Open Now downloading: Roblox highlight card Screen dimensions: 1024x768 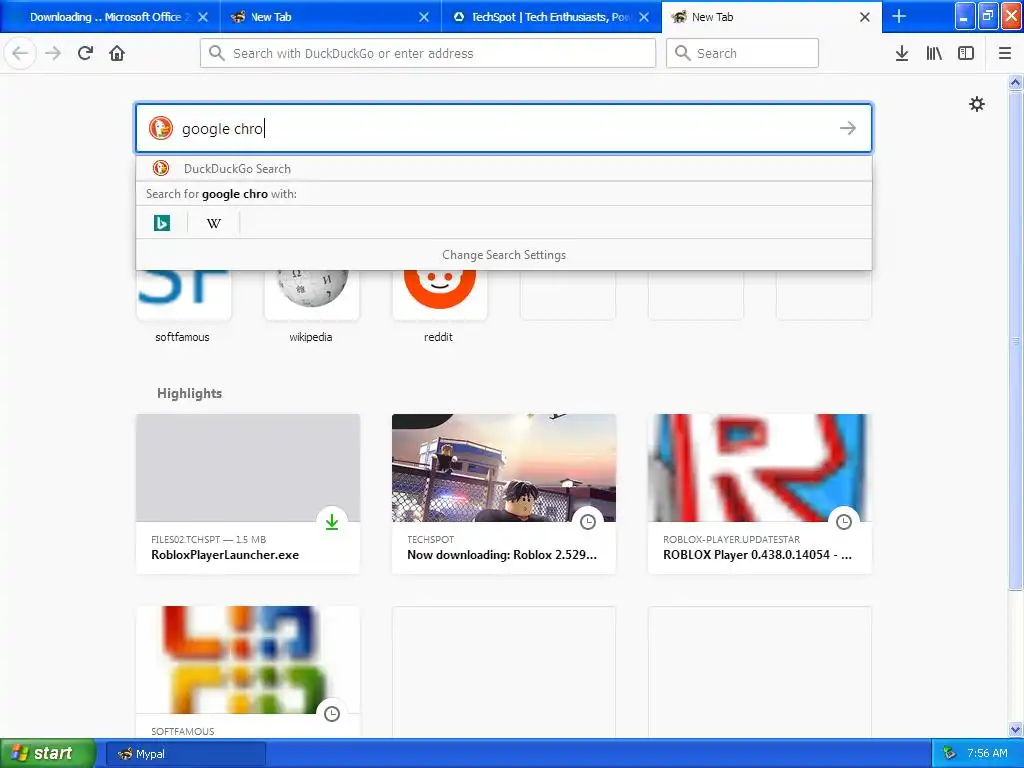pos(504,494)
